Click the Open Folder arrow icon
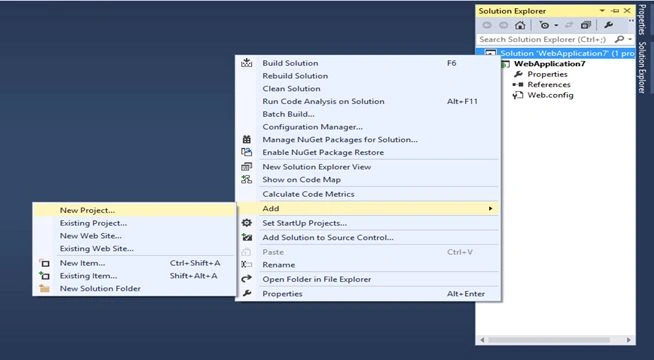Viewport: 654px width, 360px height. 247,279
